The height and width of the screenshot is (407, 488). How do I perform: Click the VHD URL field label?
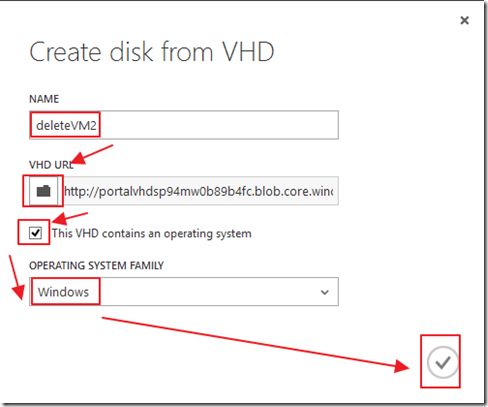(51, 165)
